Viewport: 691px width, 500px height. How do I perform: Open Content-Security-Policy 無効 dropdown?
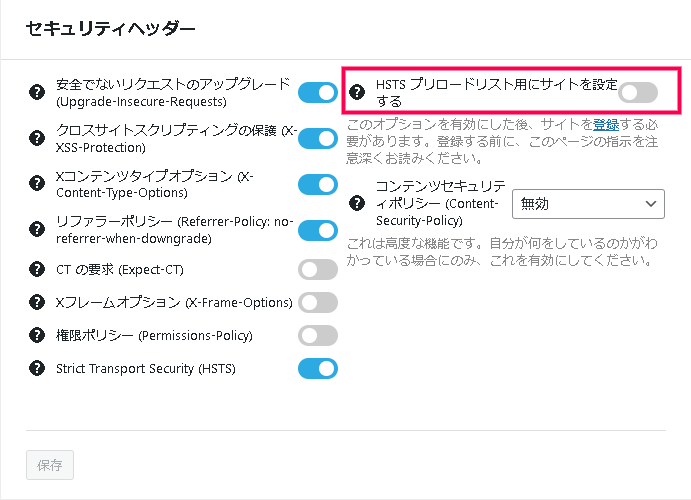coord(588,204)
